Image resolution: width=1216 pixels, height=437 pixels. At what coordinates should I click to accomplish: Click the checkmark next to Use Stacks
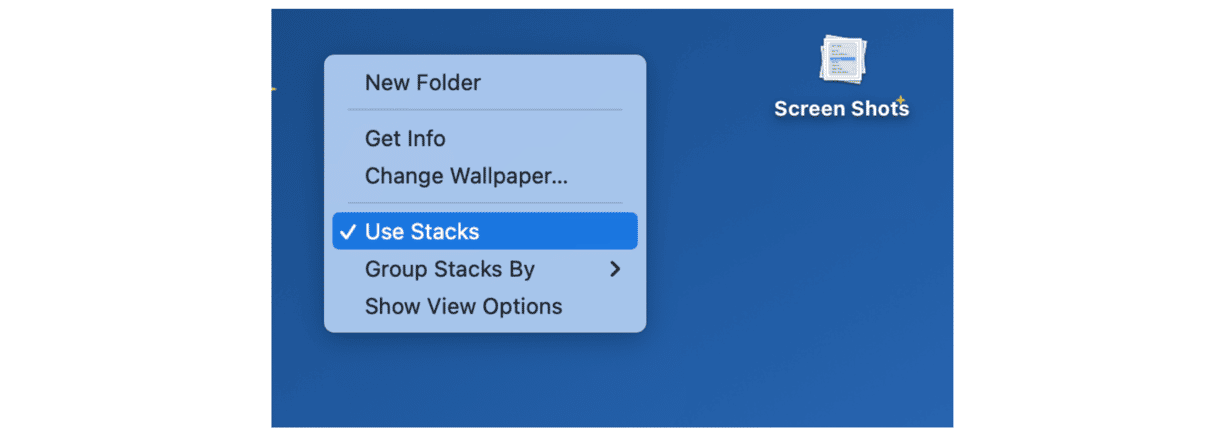(x=347, y=232)
